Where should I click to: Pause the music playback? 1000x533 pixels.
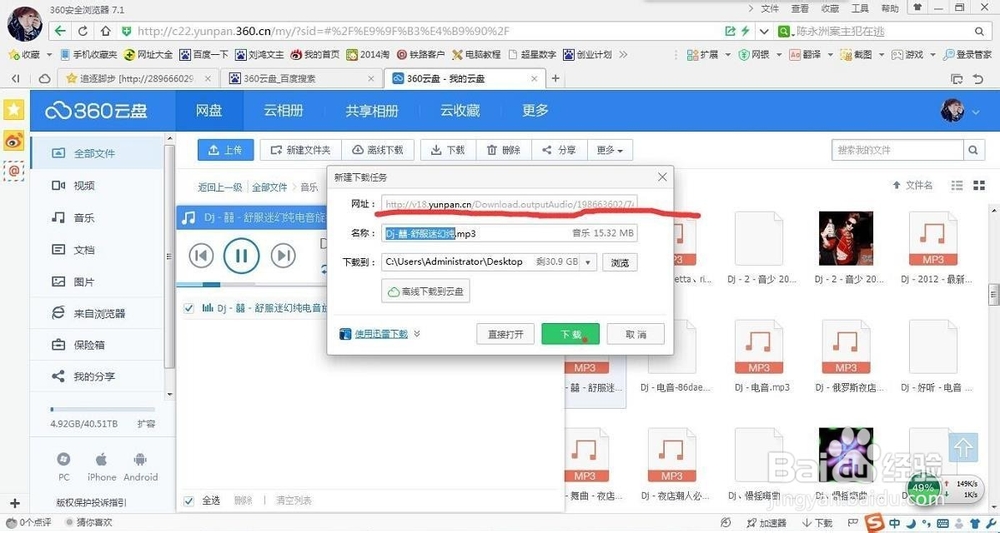click(x=241, y=256)
